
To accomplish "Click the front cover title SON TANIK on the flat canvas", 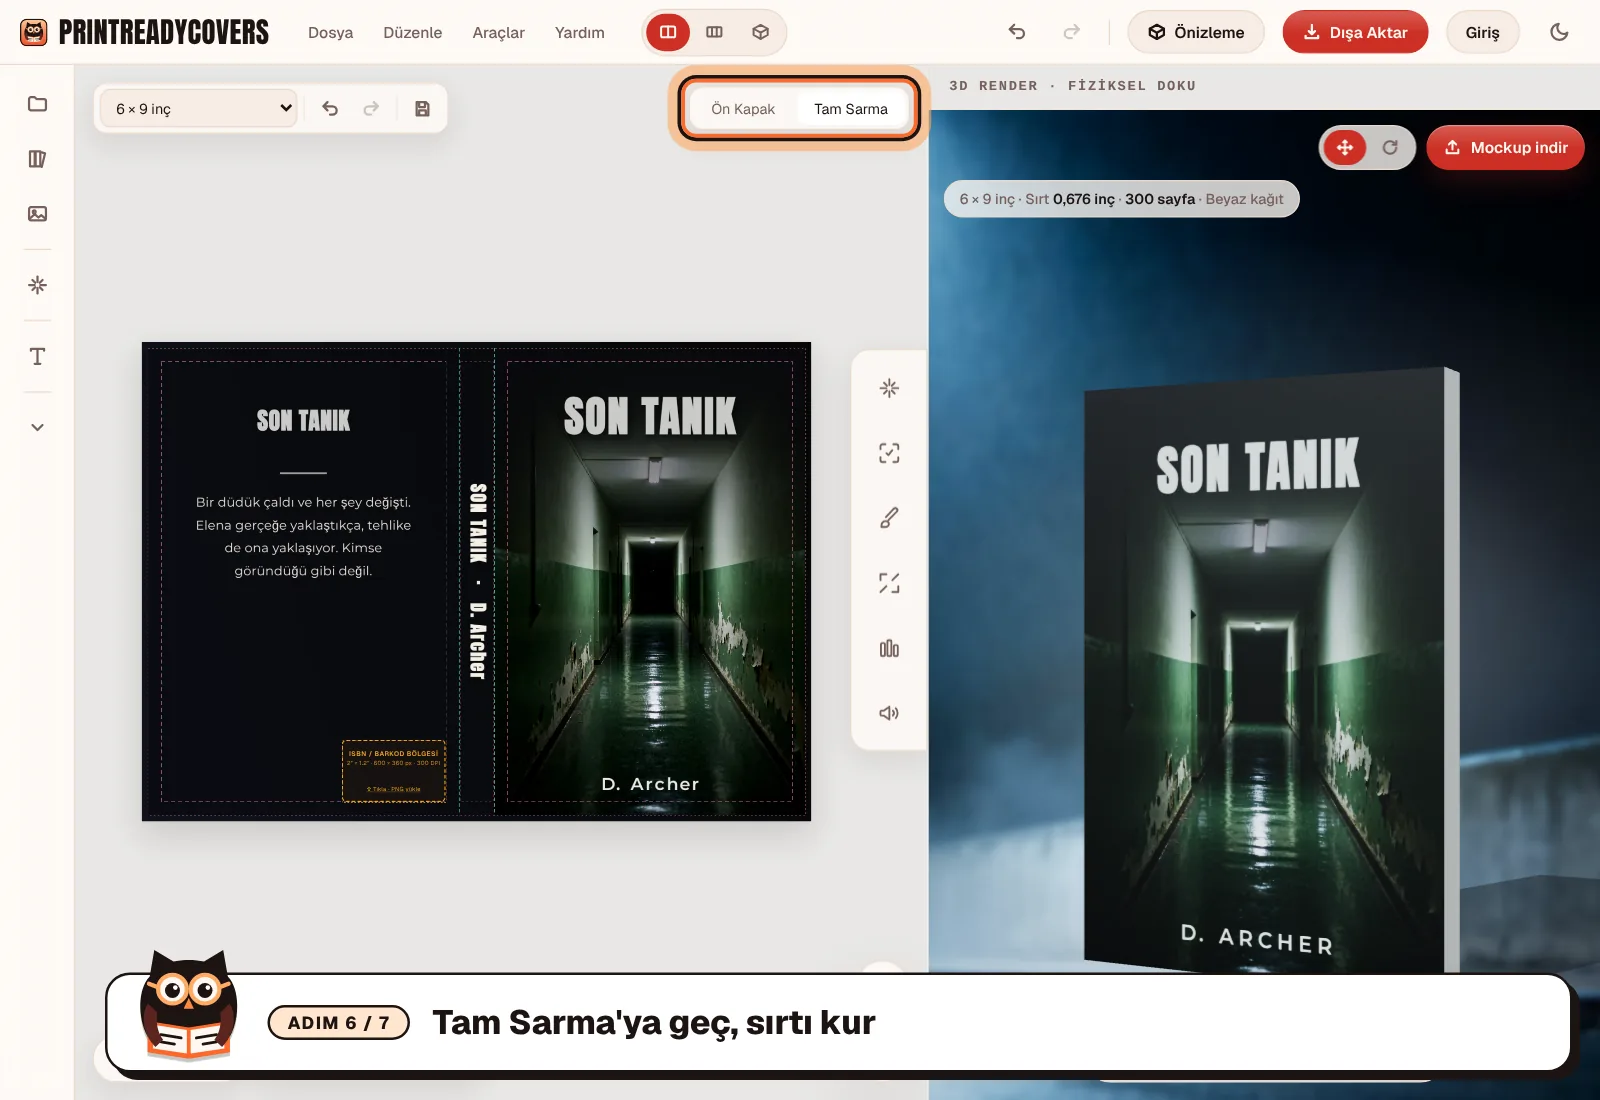I will 650,416.
